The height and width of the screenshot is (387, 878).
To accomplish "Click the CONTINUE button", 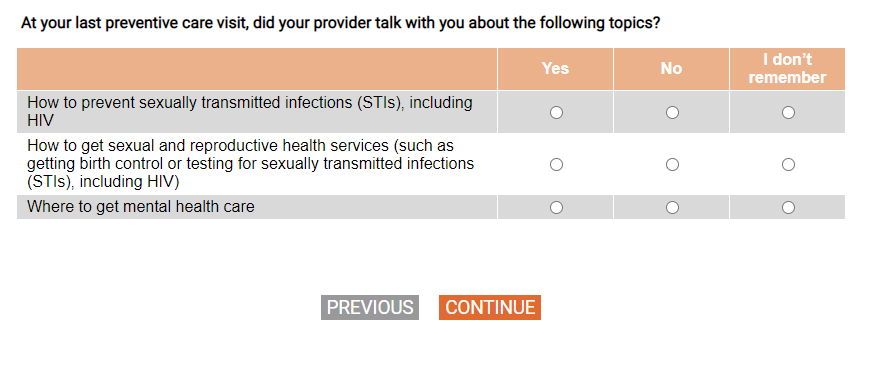I will click(x=490, y=307).
